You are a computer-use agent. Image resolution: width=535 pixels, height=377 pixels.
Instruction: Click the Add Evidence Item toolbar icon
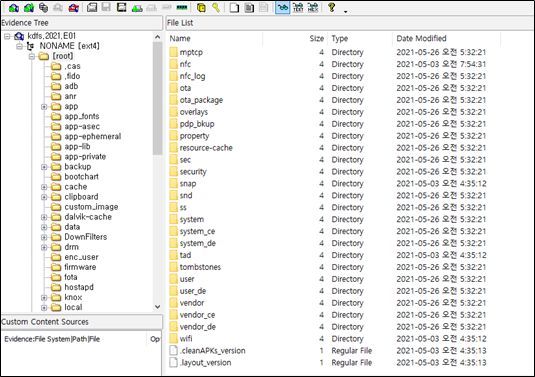click(x=14, y=7)
